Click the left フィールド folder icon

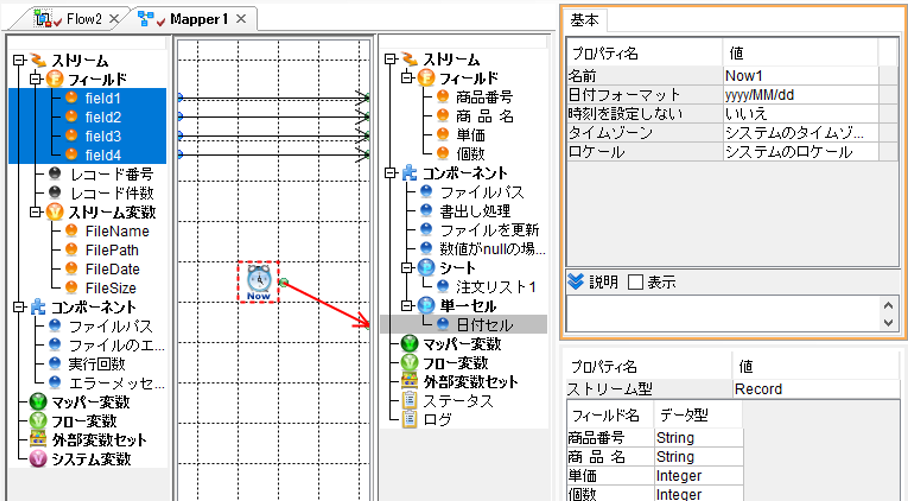54,79
